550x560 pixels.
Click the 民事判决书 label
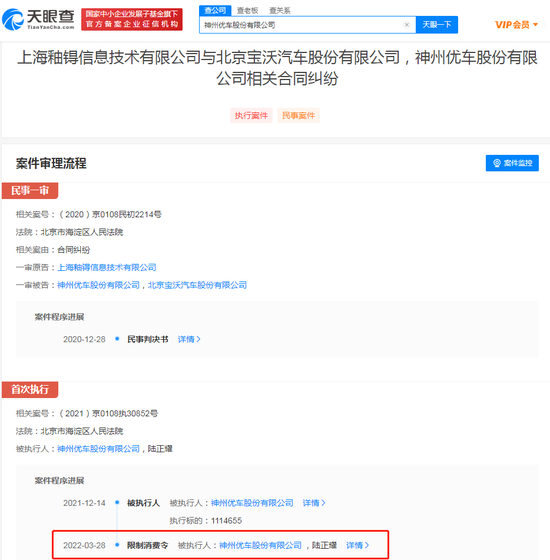tap(148, 339)
